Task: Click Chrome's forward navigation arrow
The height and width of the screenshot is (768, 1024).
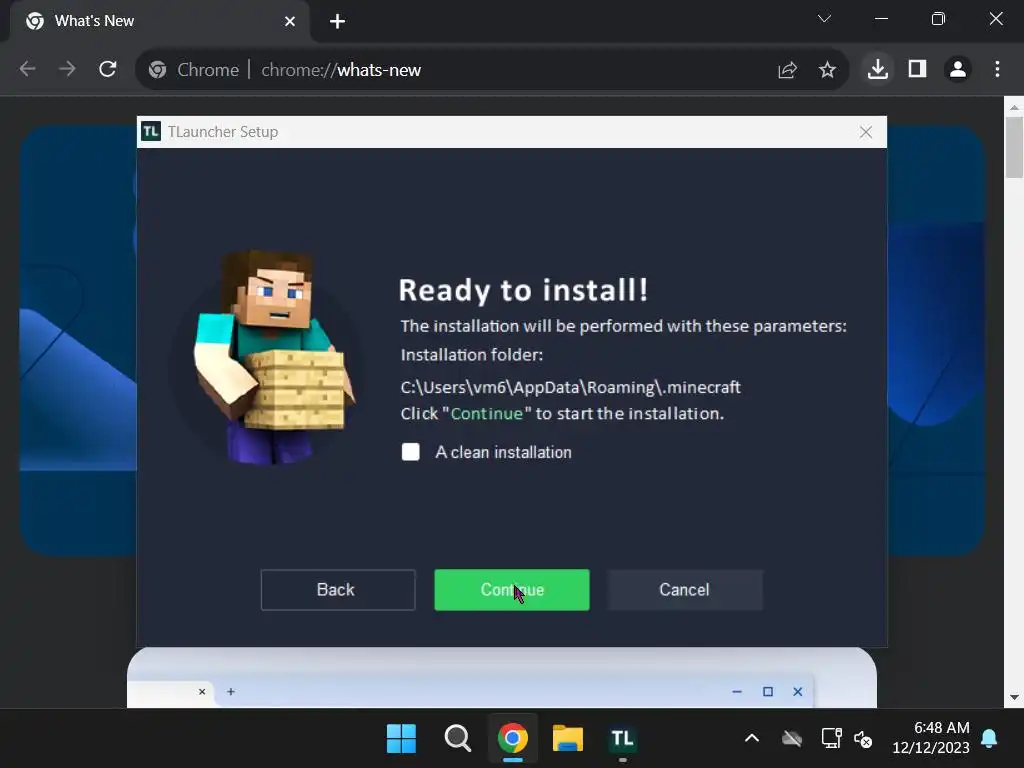Action: click(x=67, y=69)
